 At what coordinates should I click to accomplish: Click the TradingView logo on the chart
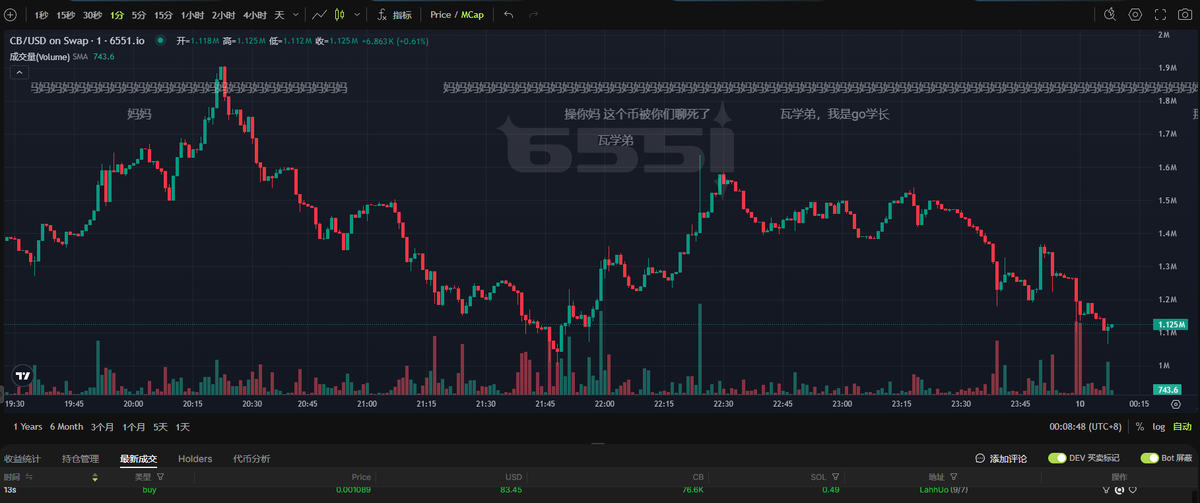21,375
